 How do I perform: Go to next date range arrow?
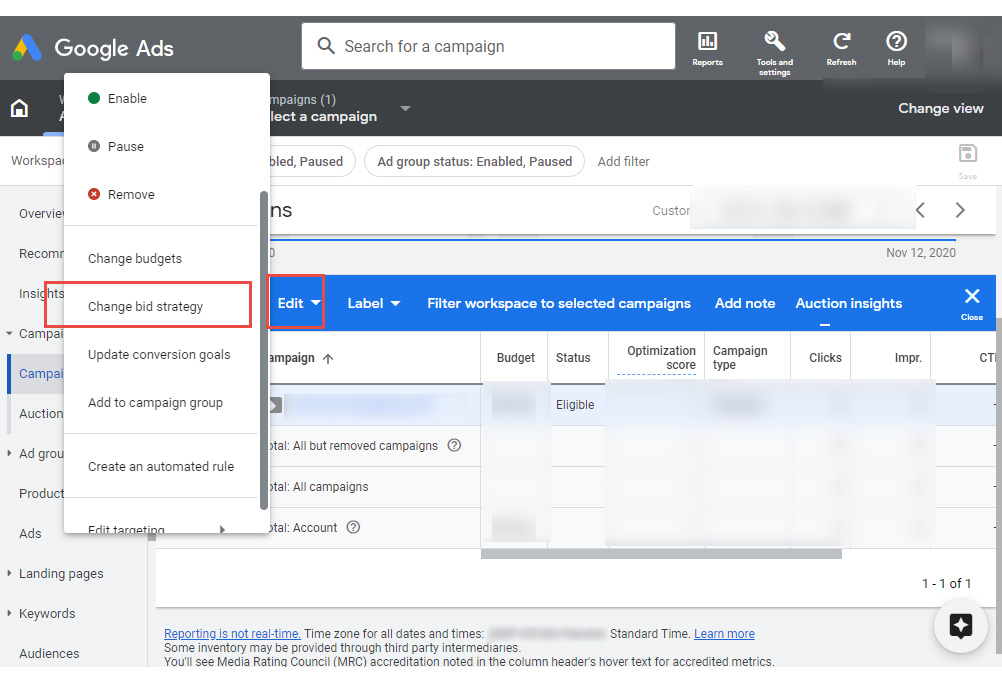[x=960, y=210]
